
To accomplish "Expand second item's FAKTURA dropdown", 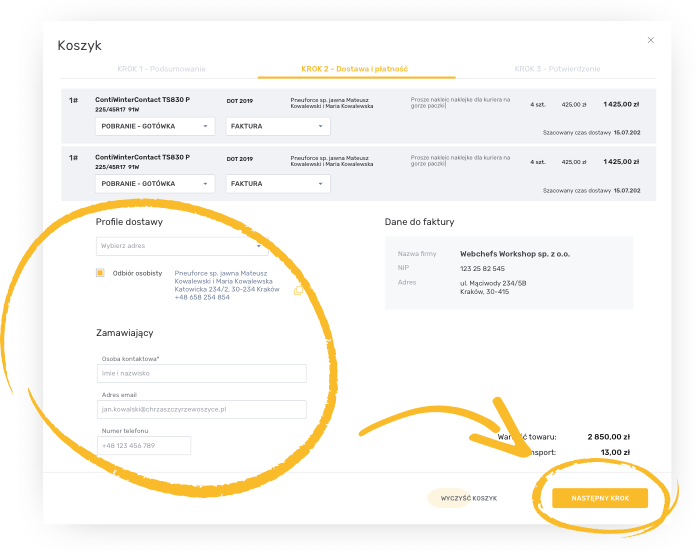I will click(x=278, y=184).
